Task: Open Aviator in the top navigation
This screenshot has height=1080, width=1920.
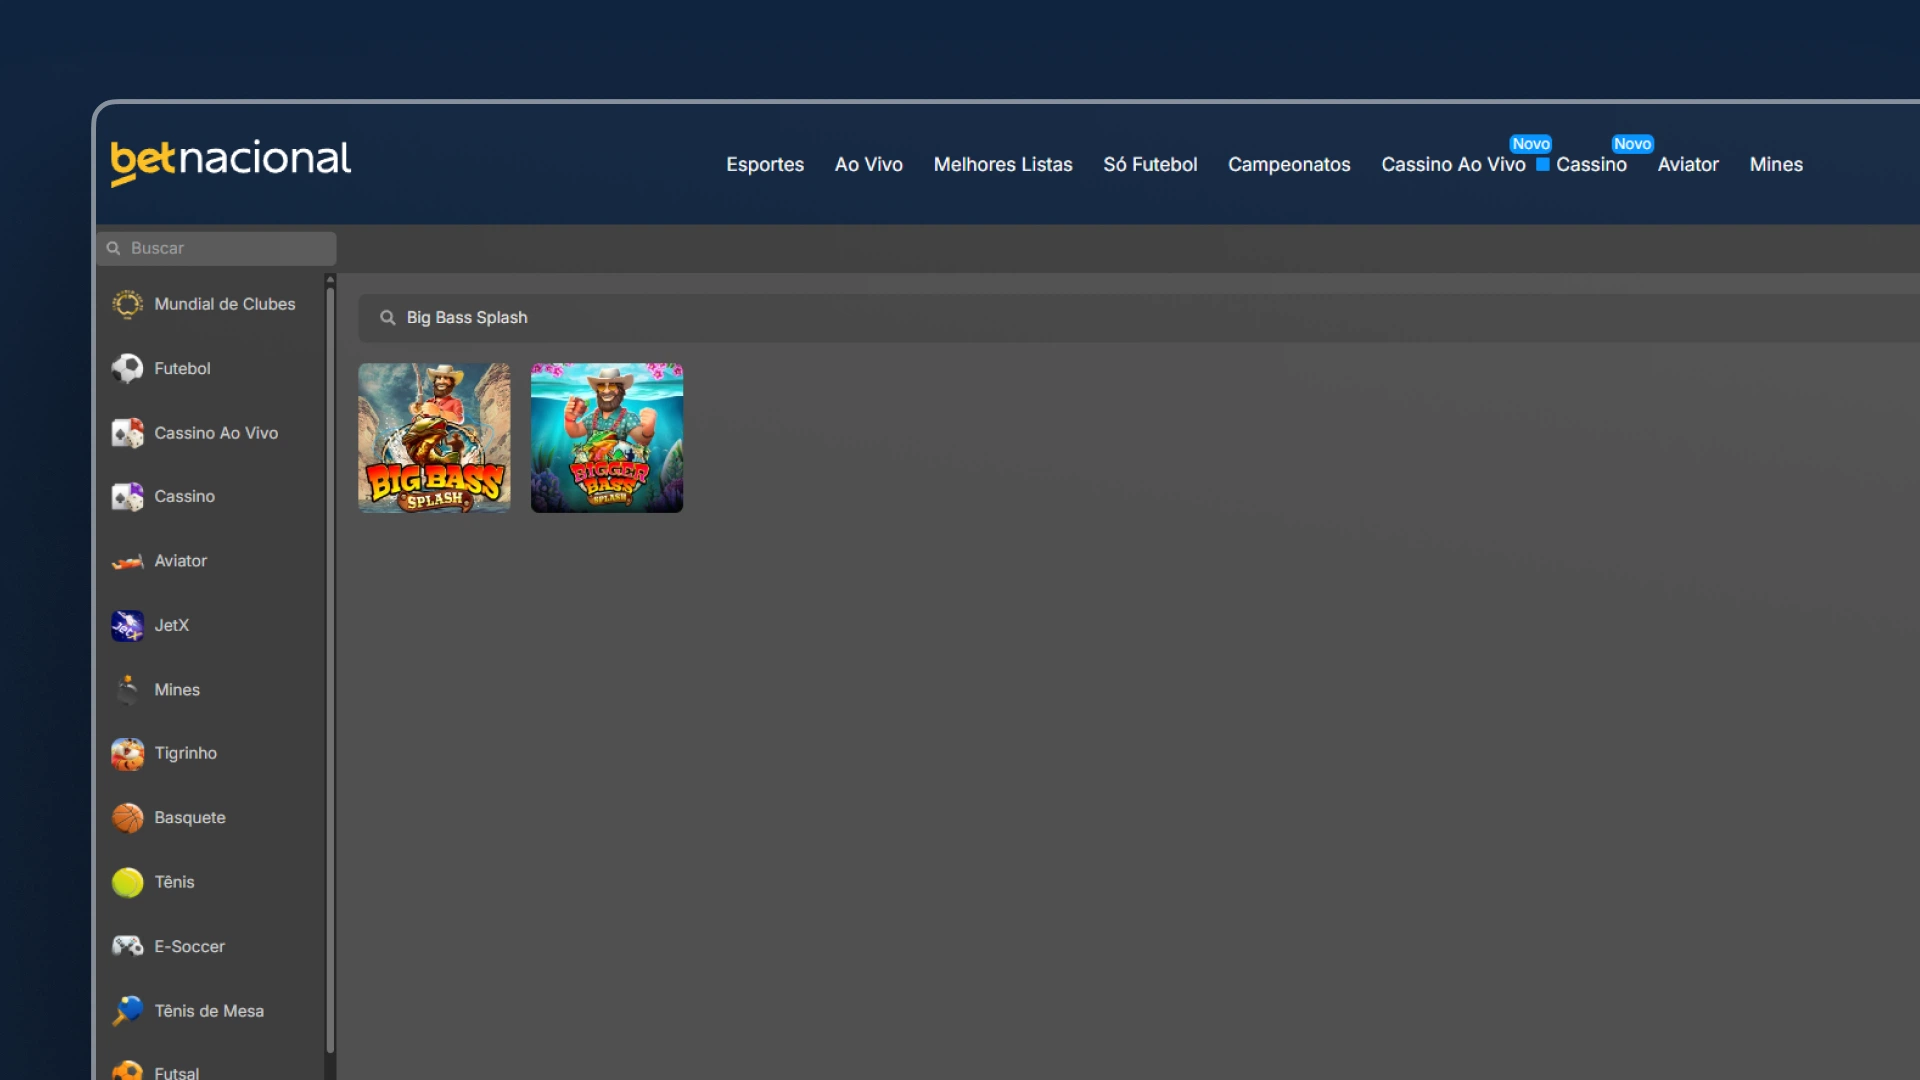Action: click(1688, 165)
